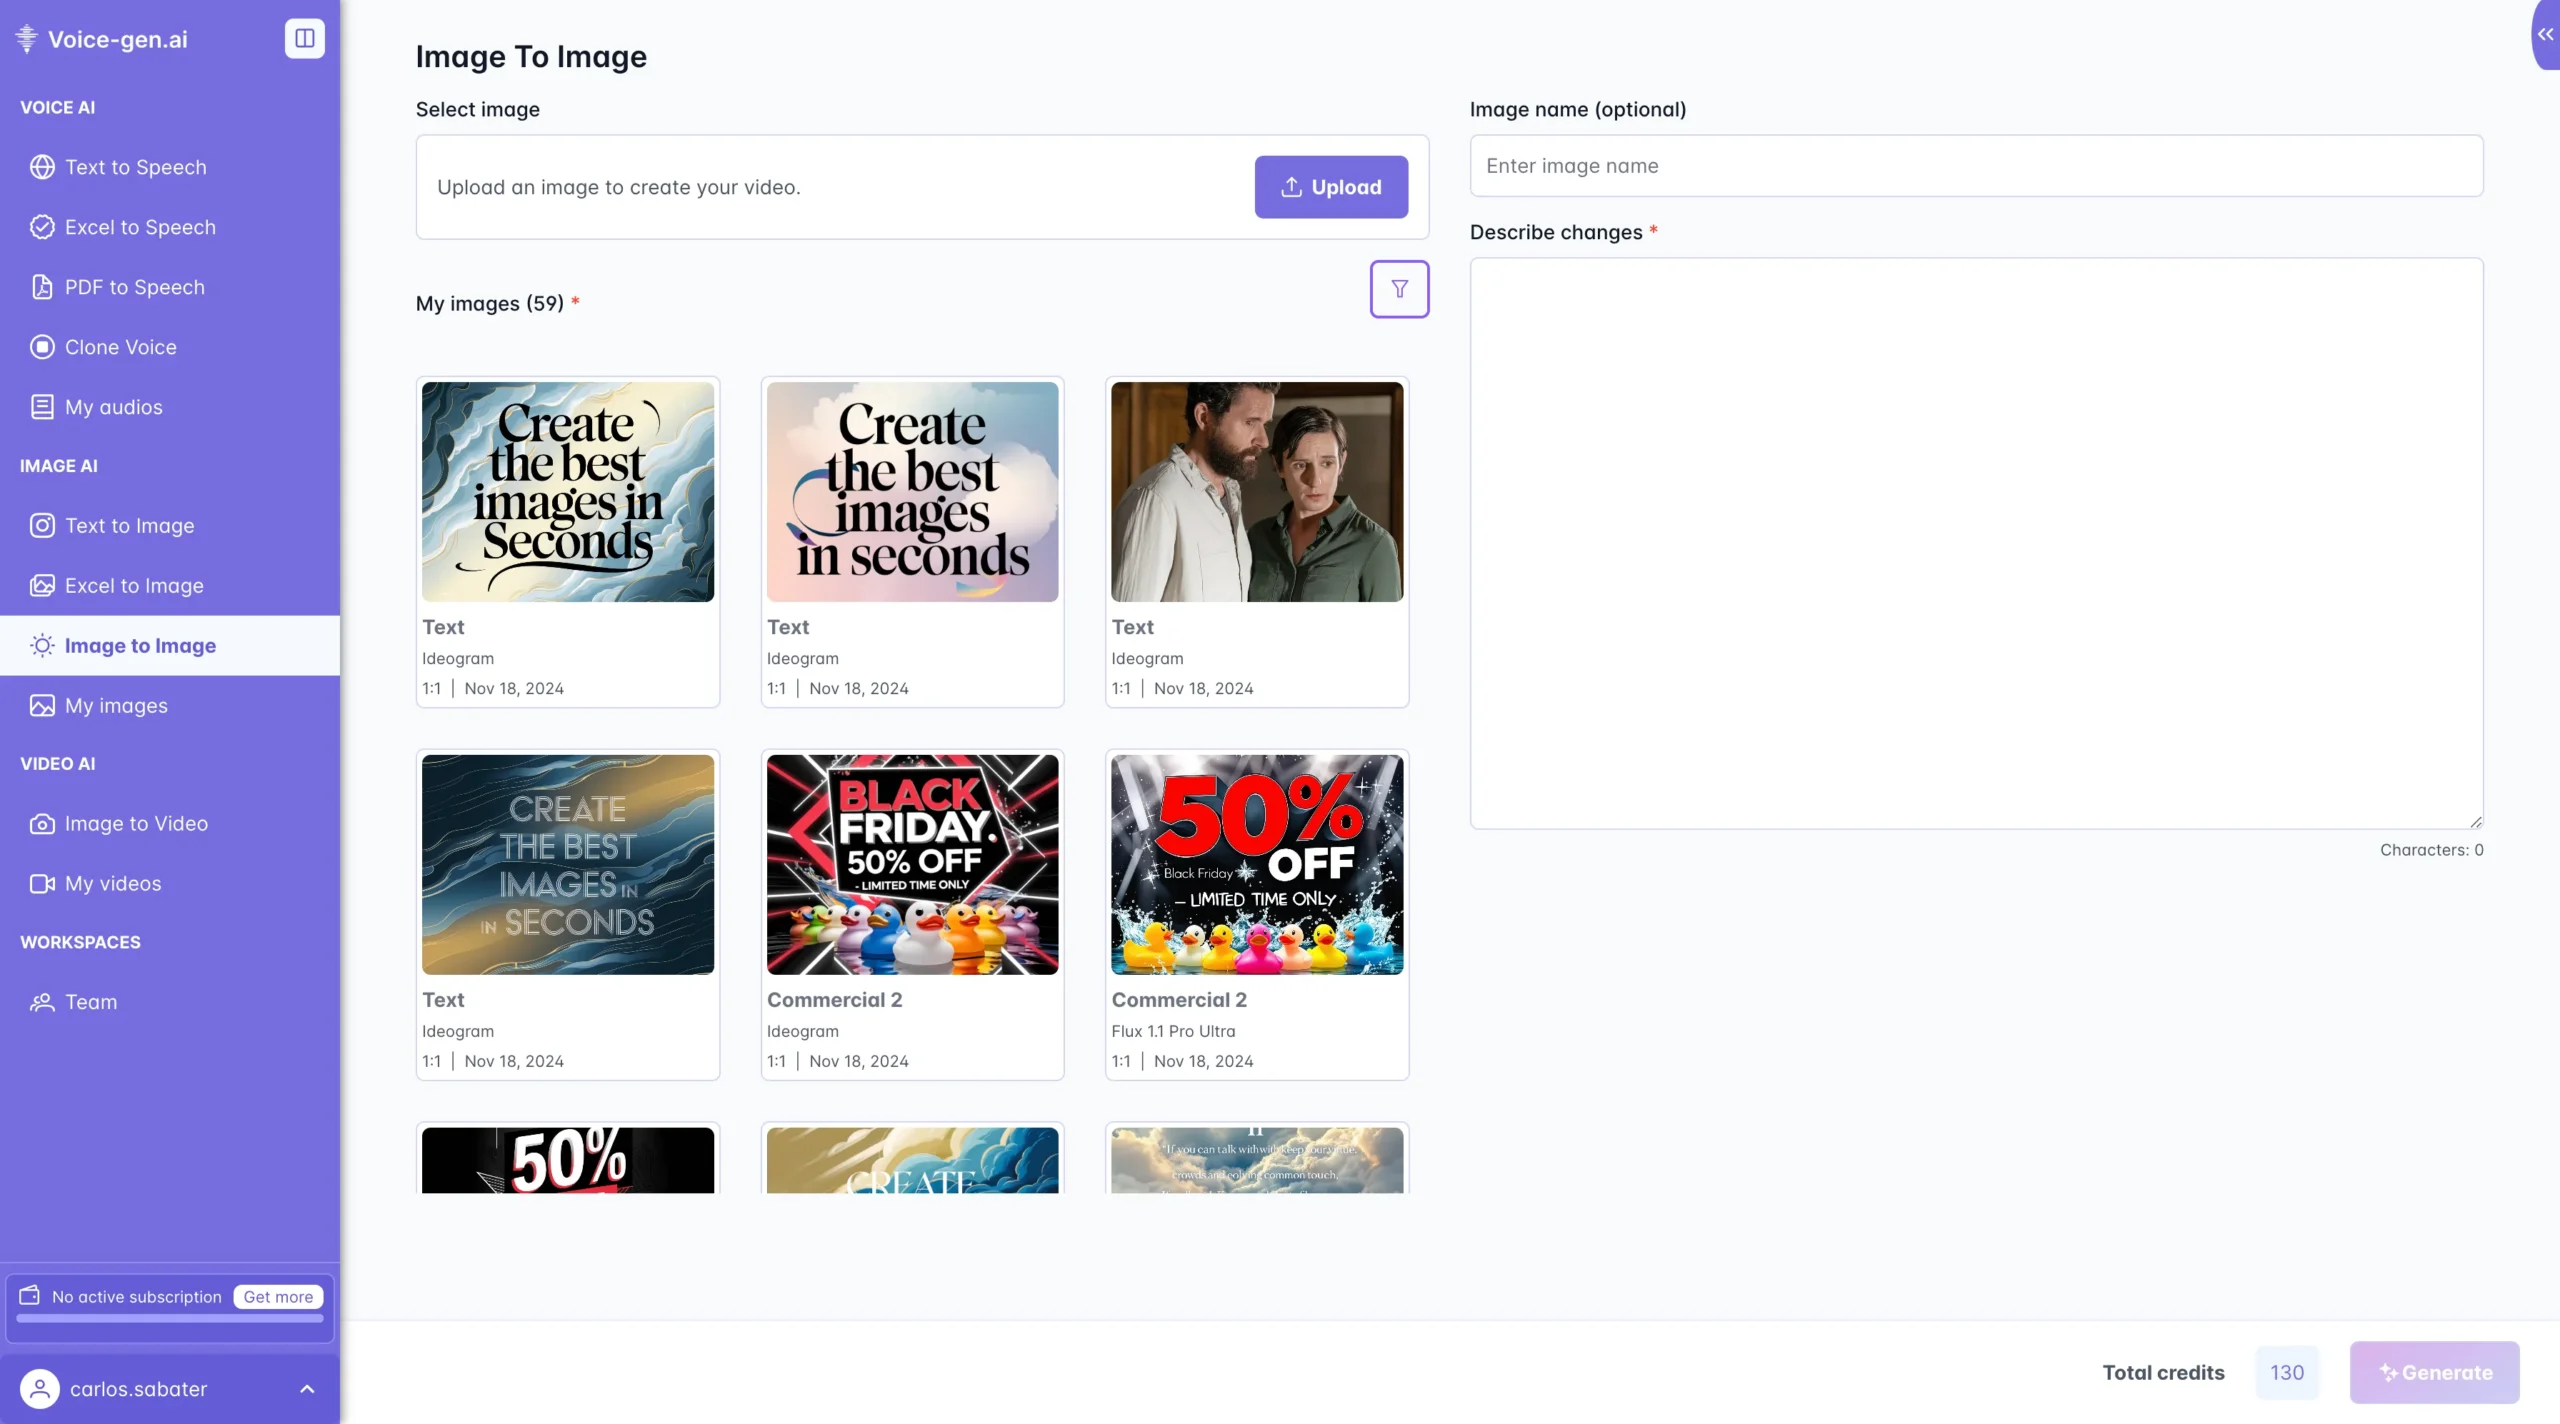
Task: Click the Excel to Speech icon
Action: tap(42, 227)
